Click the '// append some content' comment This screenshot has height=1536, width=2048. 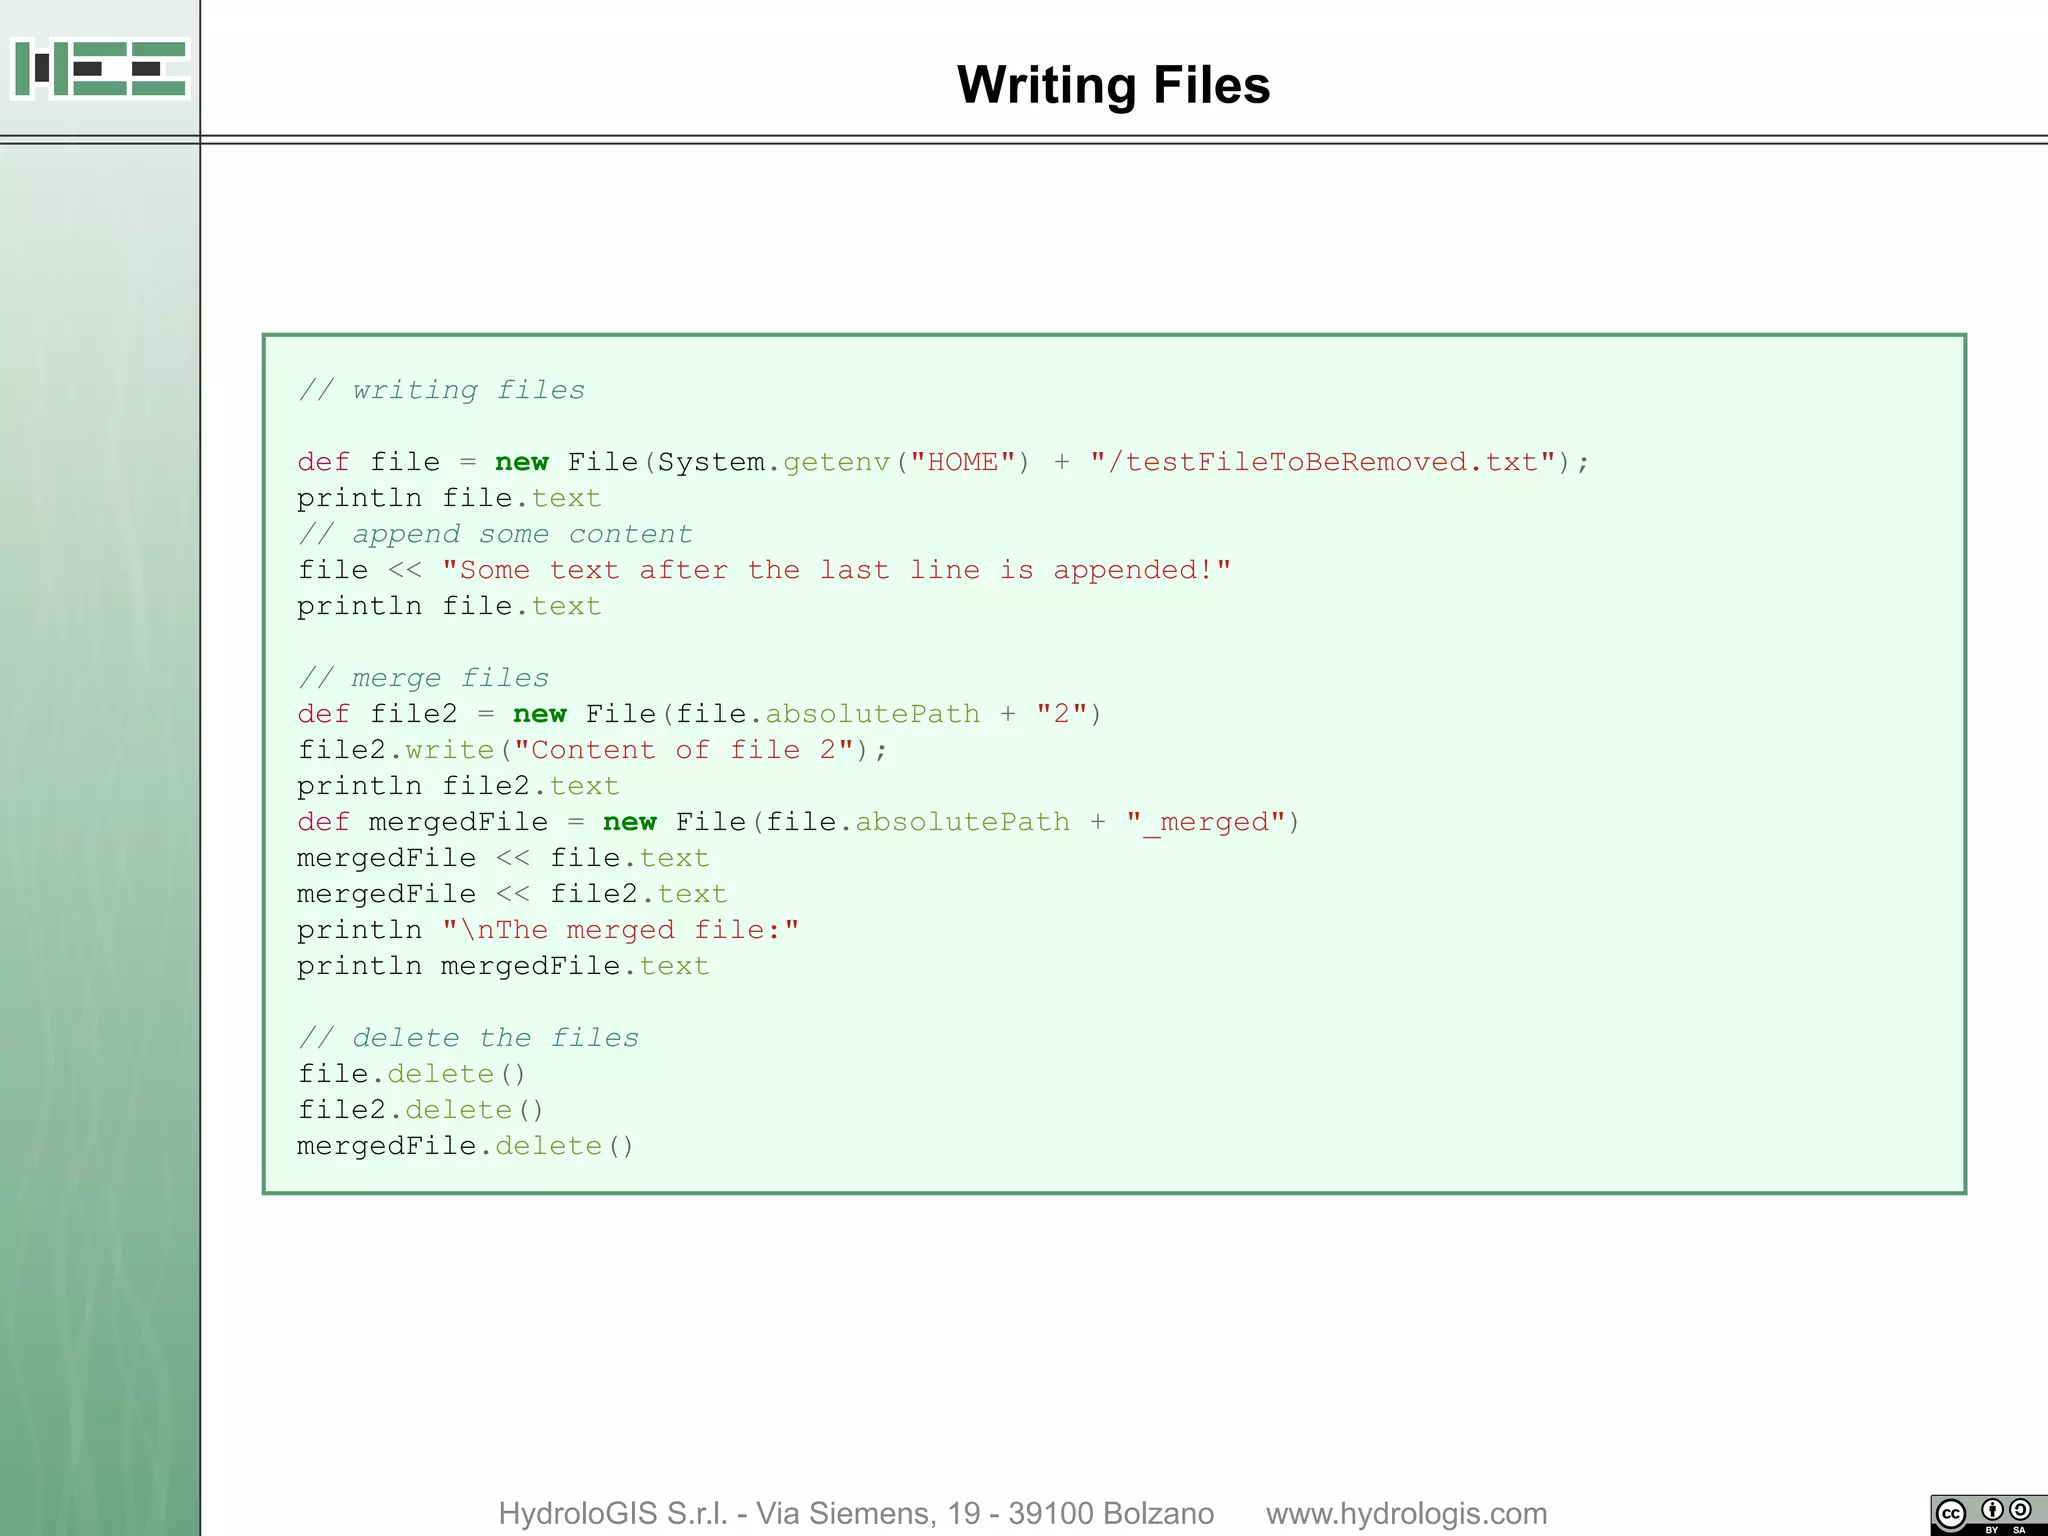tap(495, 534)
